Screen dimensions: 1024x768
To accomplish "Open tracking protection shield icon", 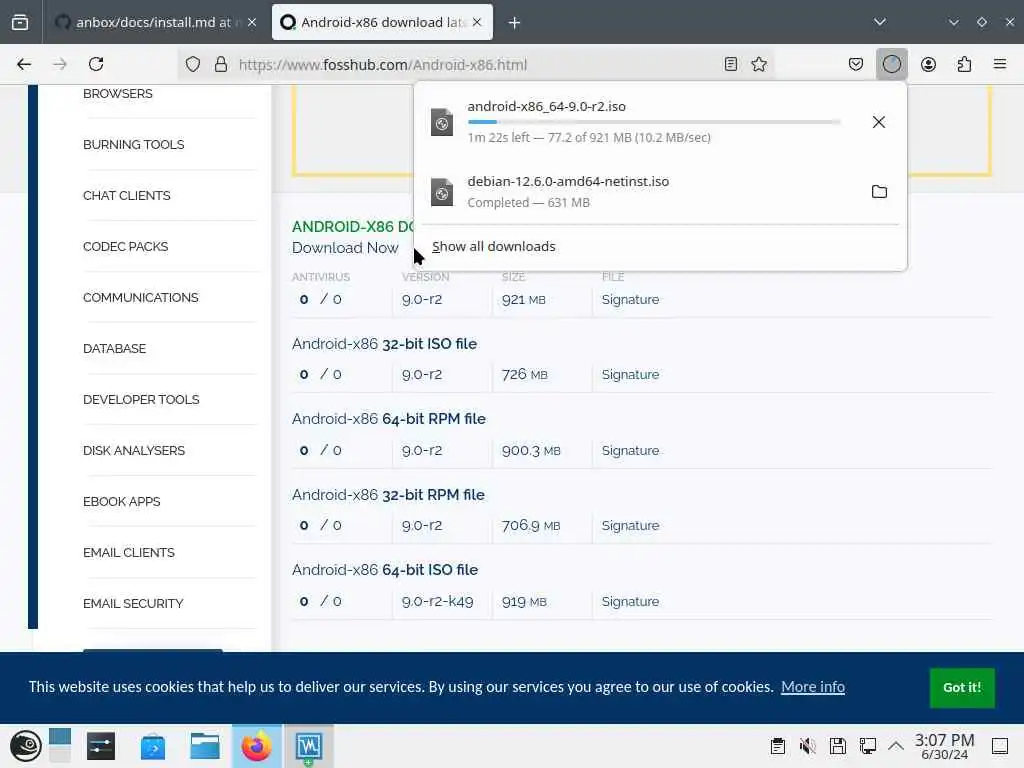I will pyautogui.click(x=193, y=64).
